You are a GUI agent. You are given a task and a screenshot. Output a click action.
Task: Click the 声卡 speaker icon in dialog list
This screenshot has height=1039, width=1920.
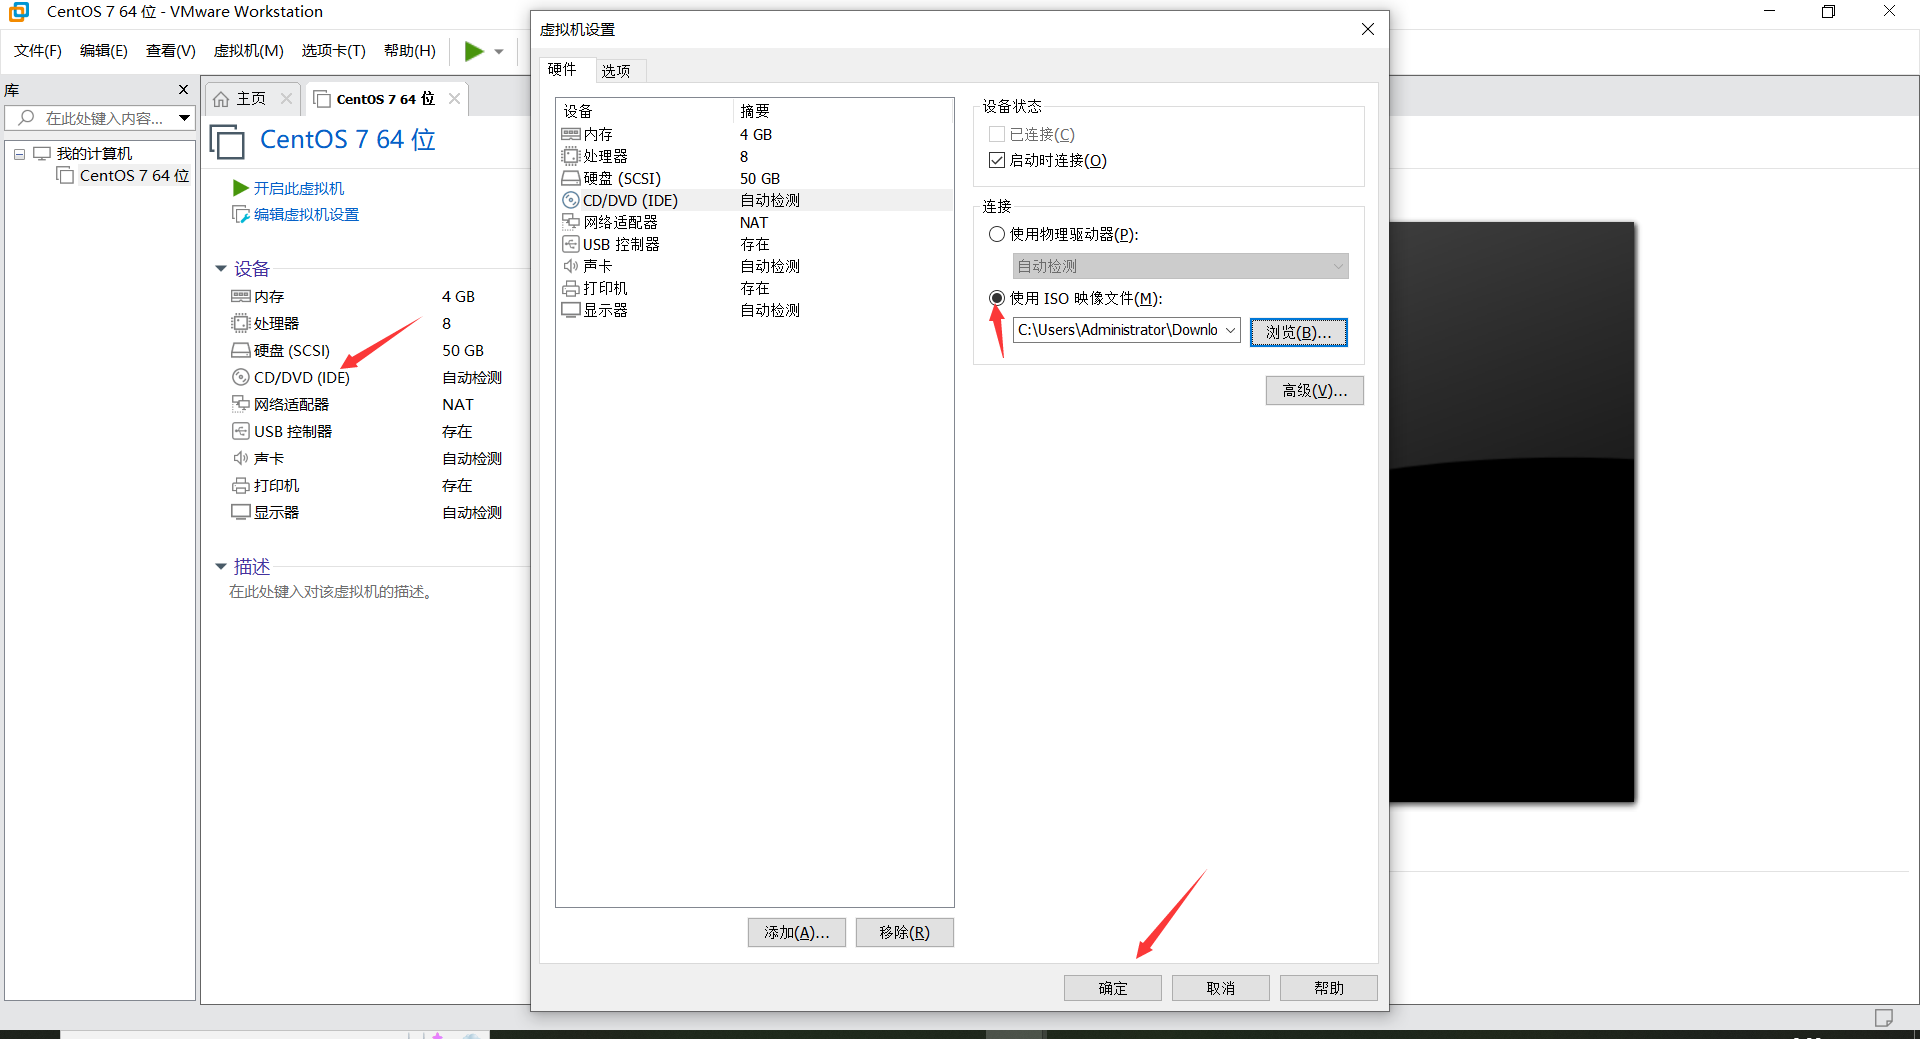(571, 266)
